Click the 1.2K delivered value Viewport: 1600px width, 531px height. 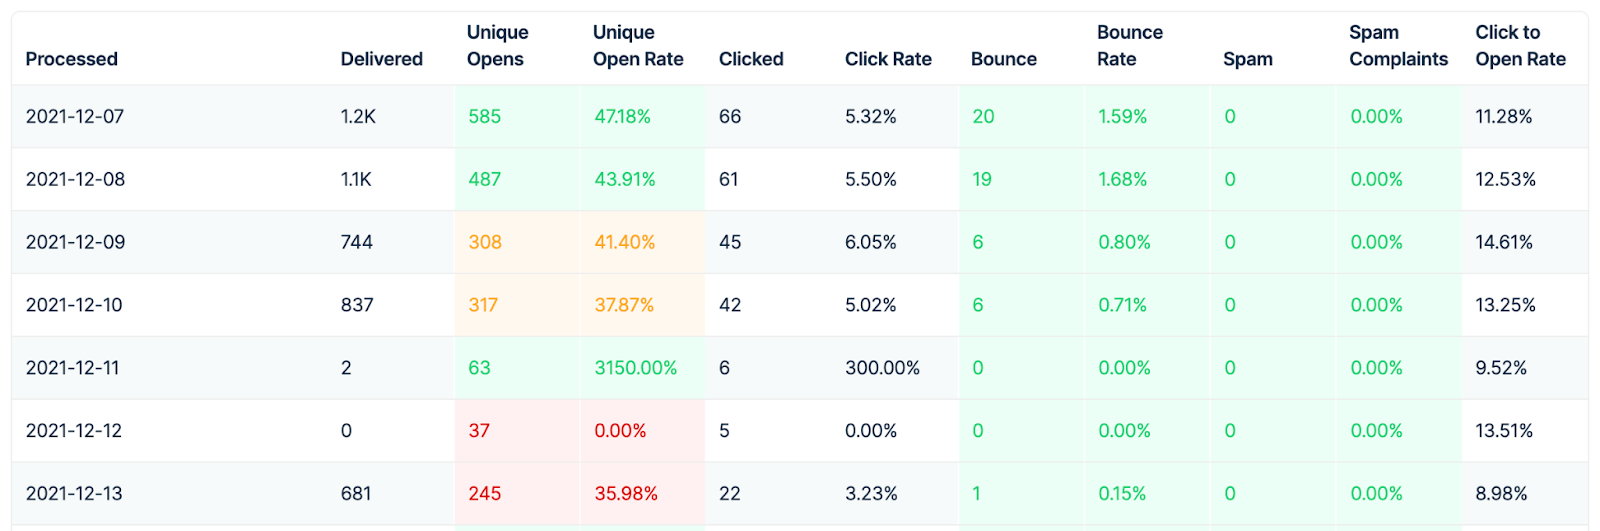[358, 116]
